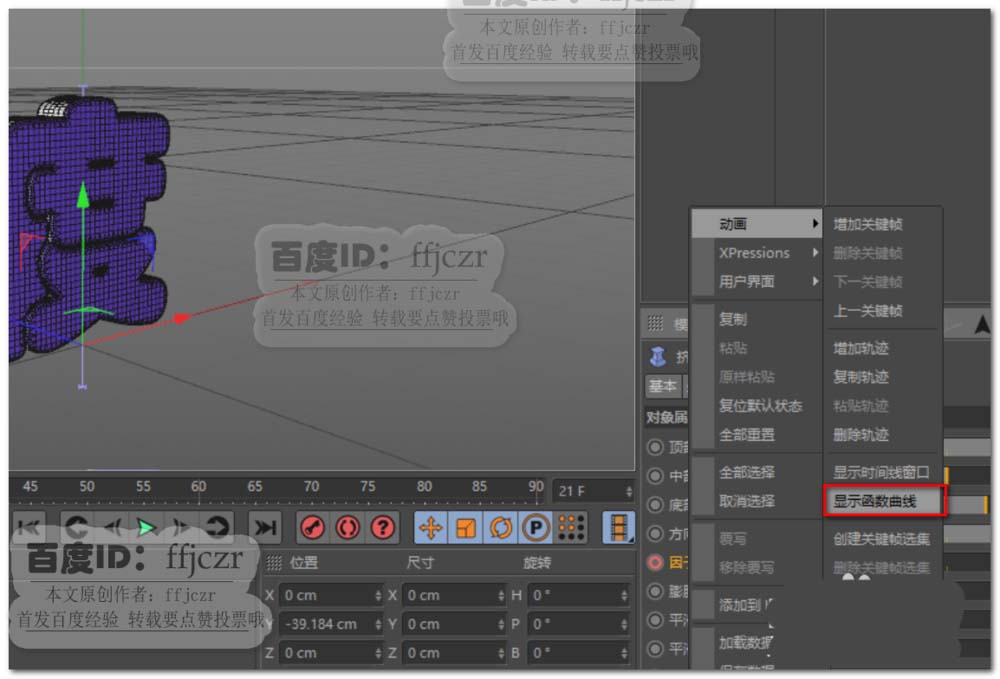
Task: Jump to end of animation
Action: tap(265, 527)
